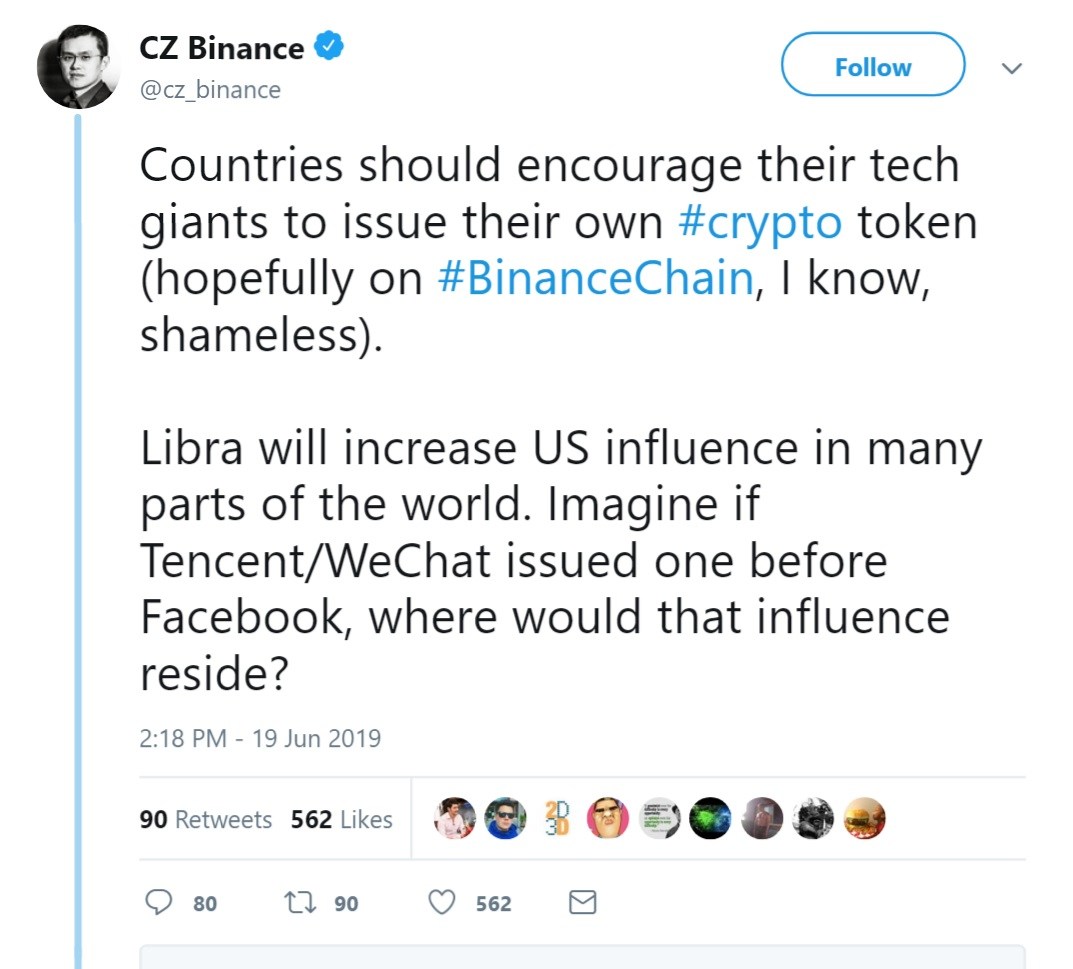Retweet using the retweet arrows icon
This screenshot has width=1073, height=969.
click(297, 903)
